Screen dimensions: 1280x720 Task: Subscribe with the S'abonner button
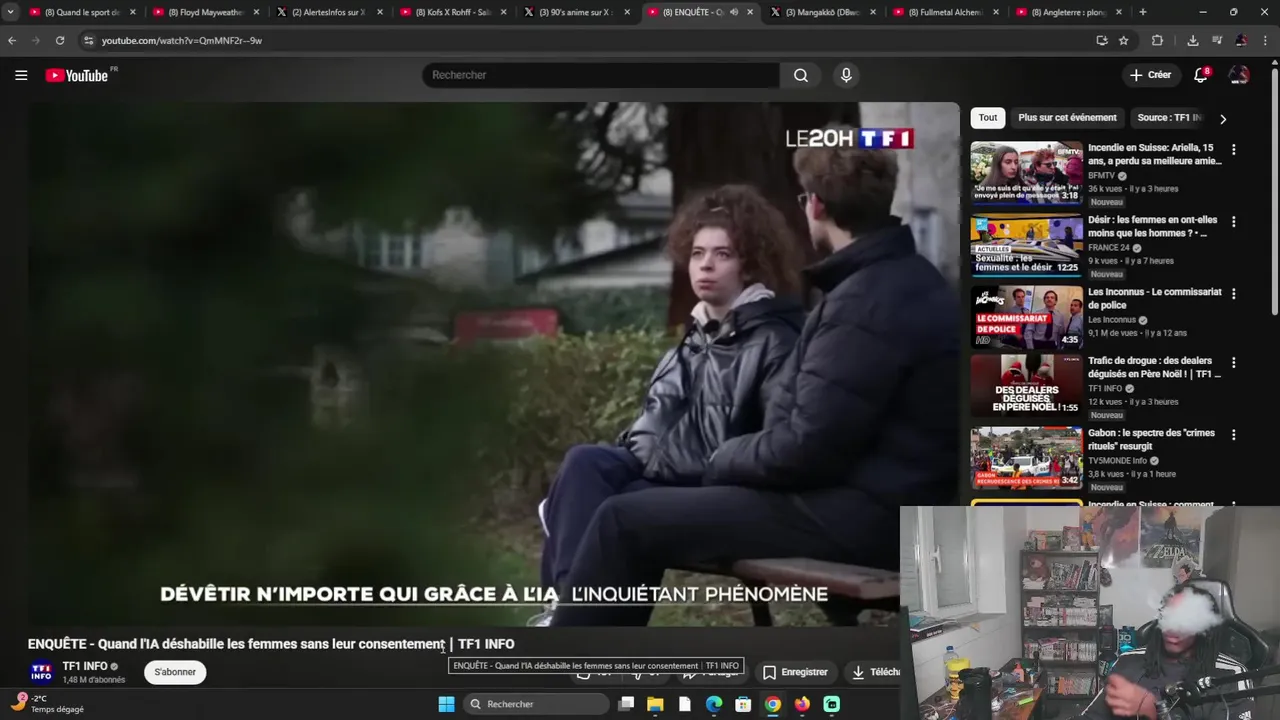click(x=175, y=672)
